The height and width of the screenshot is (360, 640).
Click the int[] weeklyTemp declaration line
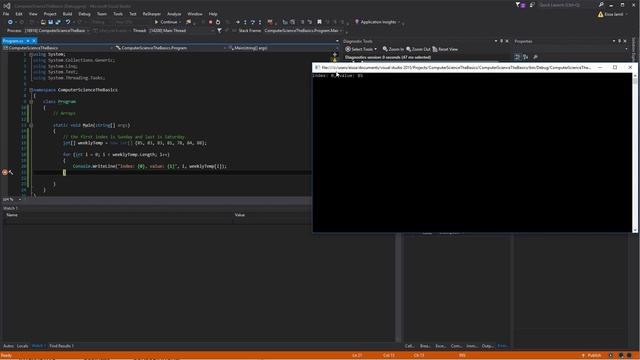click(x=135, y=143)
